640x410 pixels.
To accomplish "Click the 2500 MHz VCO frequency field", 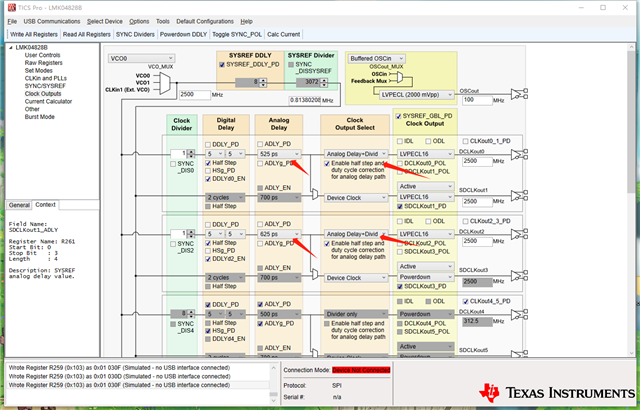I will click(195, 95).
